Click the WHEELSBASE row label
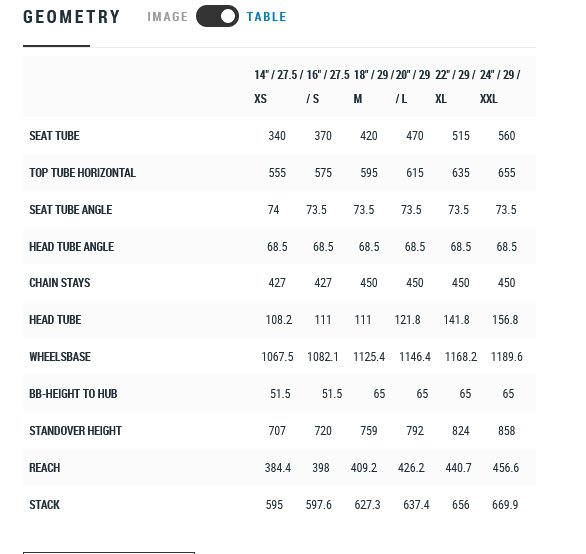This screenshot has width=586, height=554. coord(60,357)
